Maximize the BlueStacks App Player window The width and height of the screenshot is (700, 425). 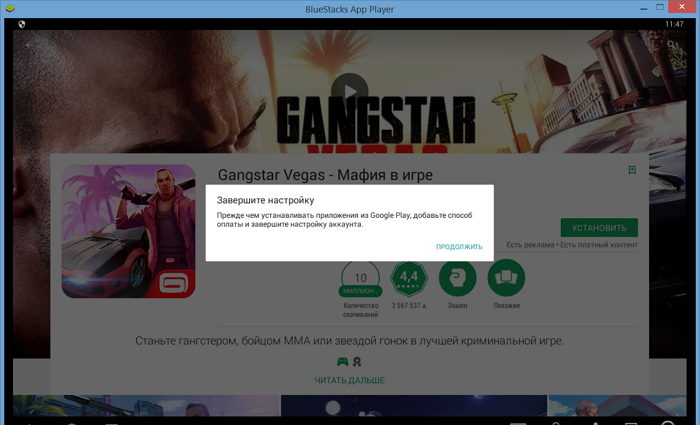coord(660,7)
